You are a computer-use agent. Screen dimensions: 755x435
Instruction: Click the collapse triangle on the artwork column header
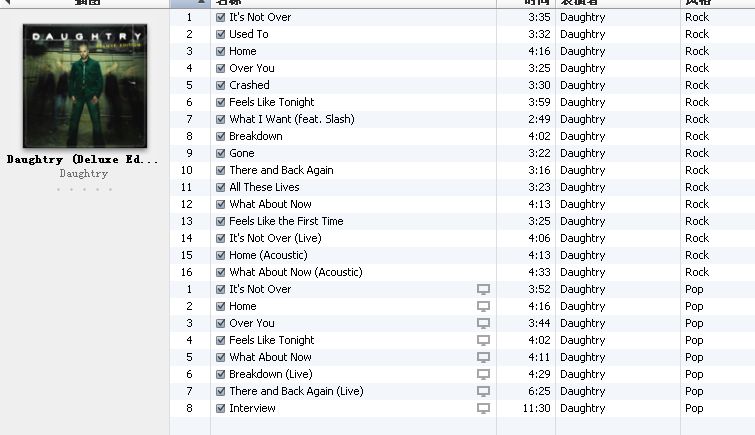pyautogui.click(x=7, y=2)
